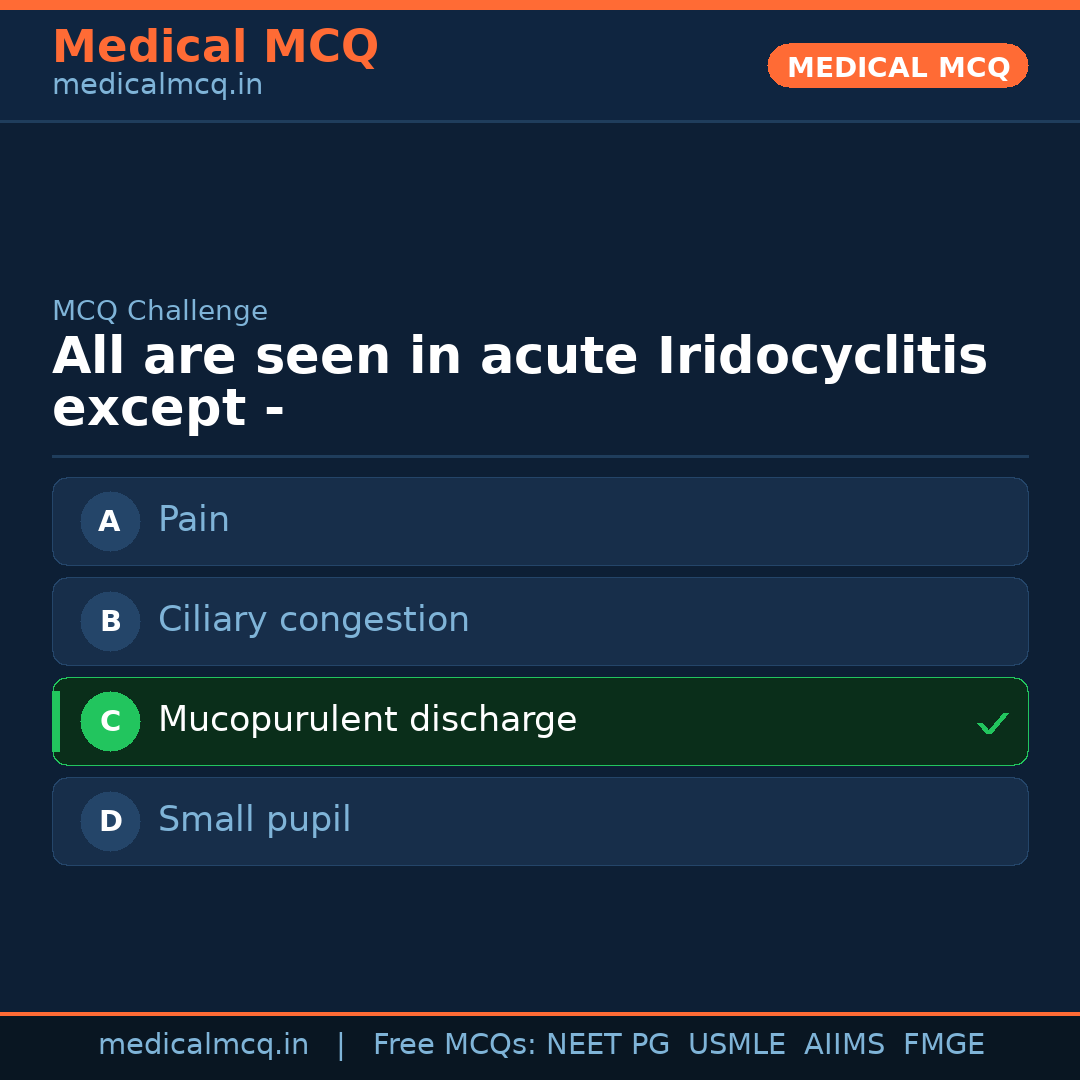
Task: Click the 'Free MCQs:' footer text
Action: (455, 1045)
